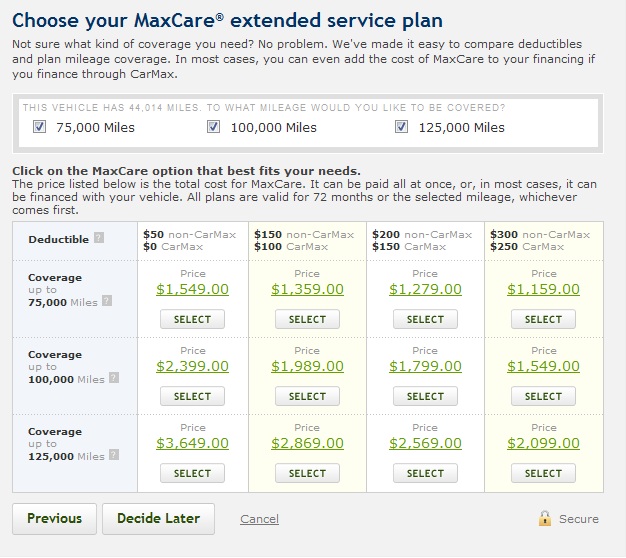Click the $3,649.00 price link
The image size is (626, 558).
pos(192,443)
